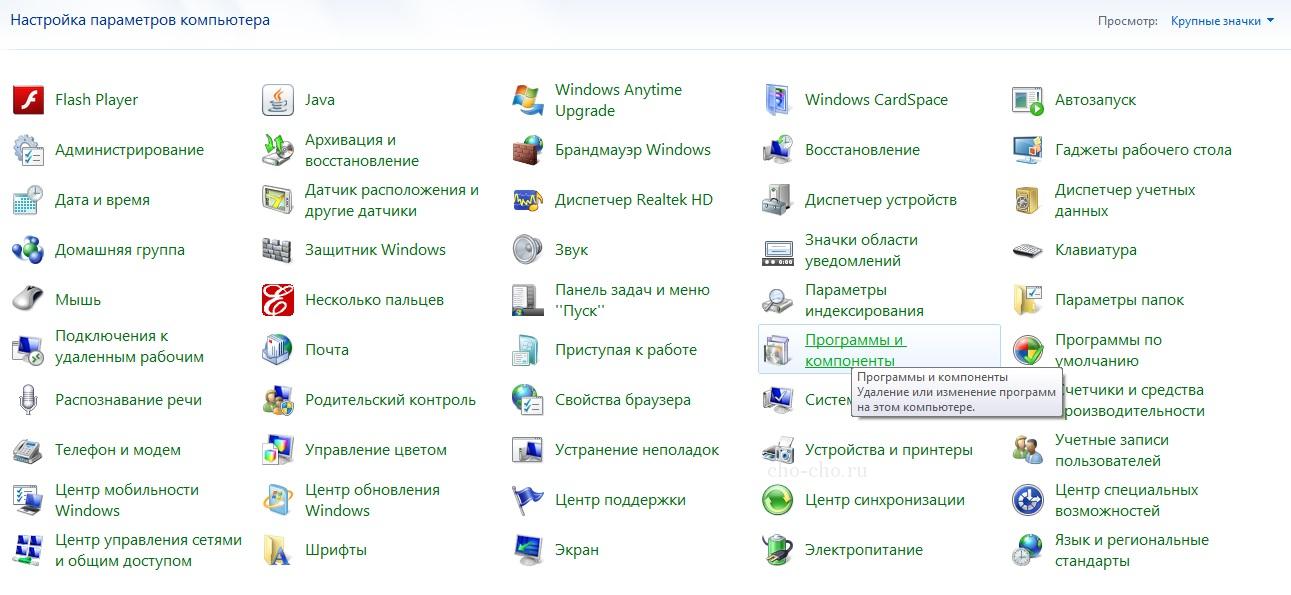
Task: Open the Крупные значки view dropdown
Action: 1222,21
